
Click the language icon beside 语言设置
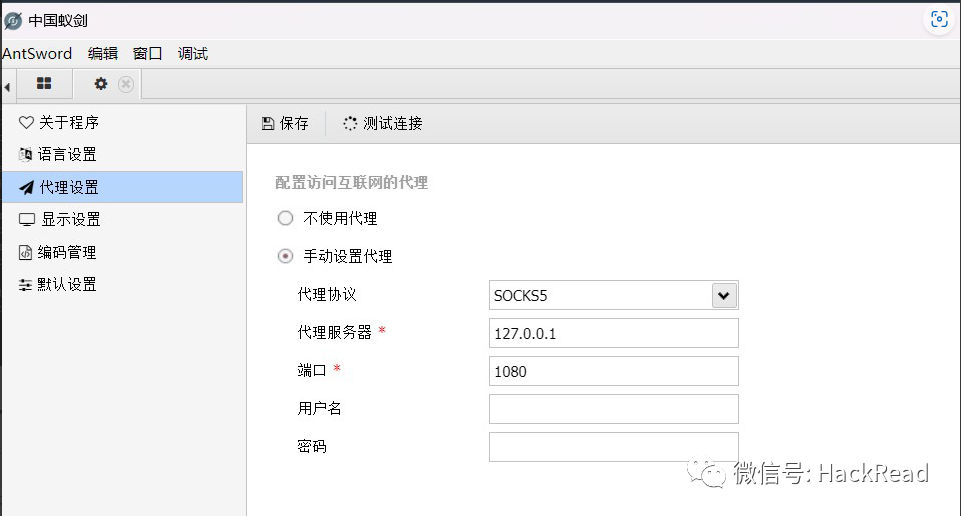click(25, 154)
